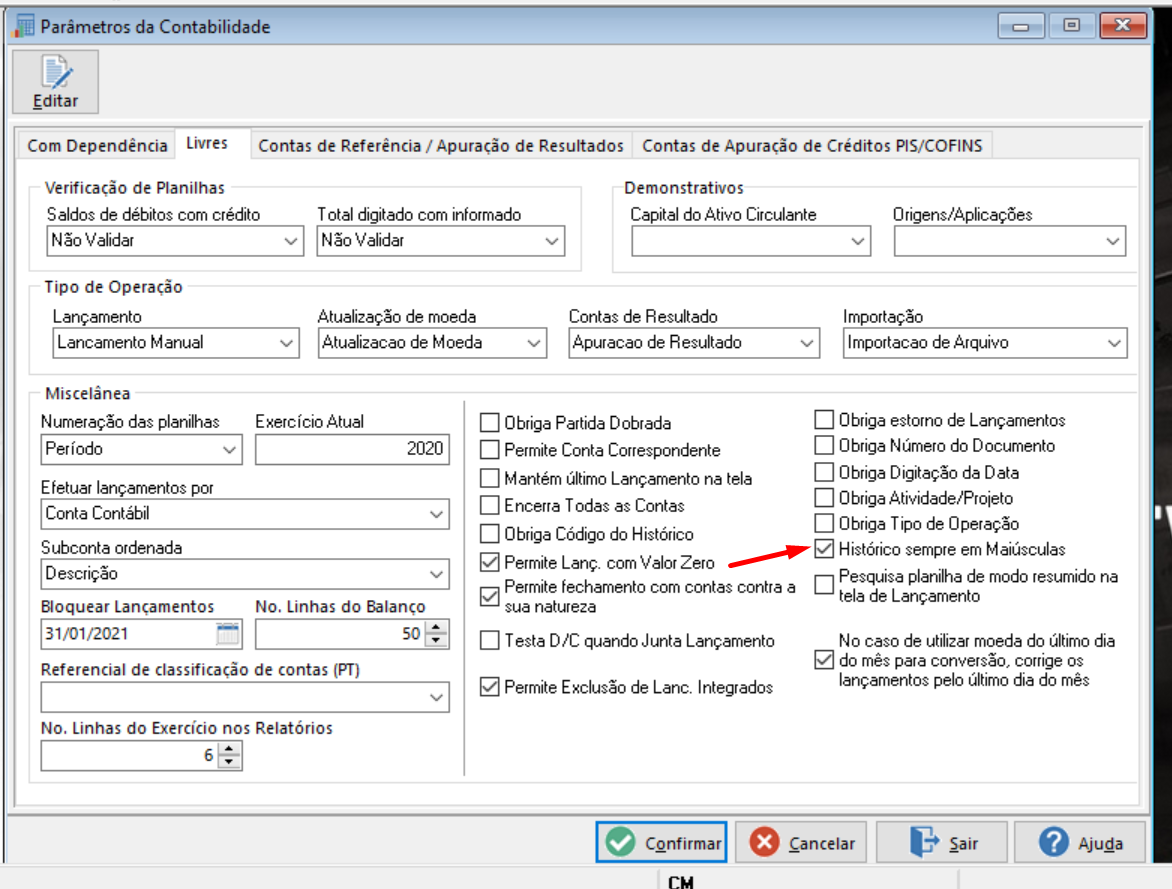Uncheck Histórico sempre em Maiúsculas

pos(824,549)
